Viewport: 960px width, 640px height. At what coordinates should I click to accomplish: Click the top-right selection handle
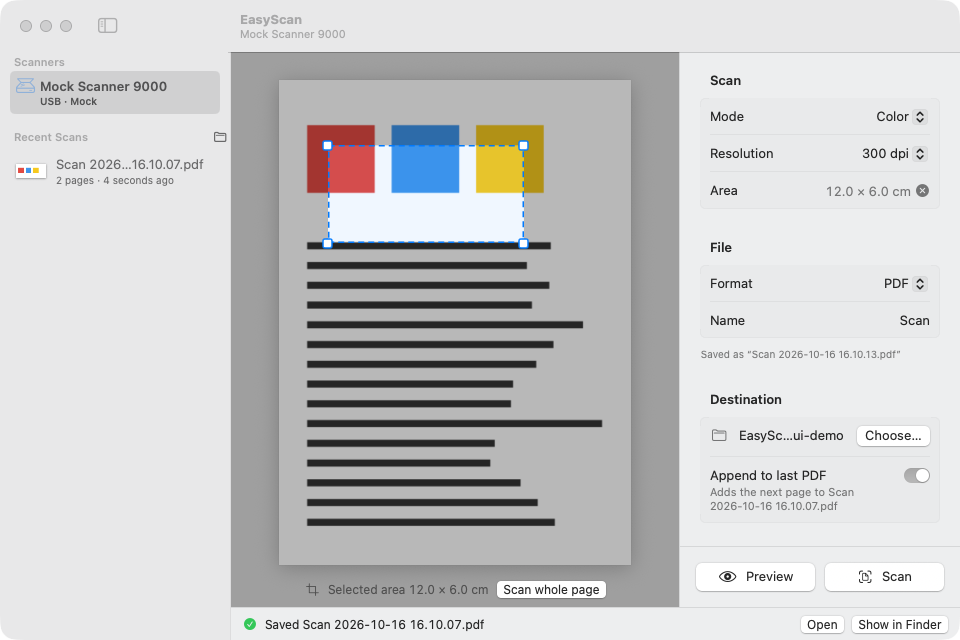click(x=523, y=146)
